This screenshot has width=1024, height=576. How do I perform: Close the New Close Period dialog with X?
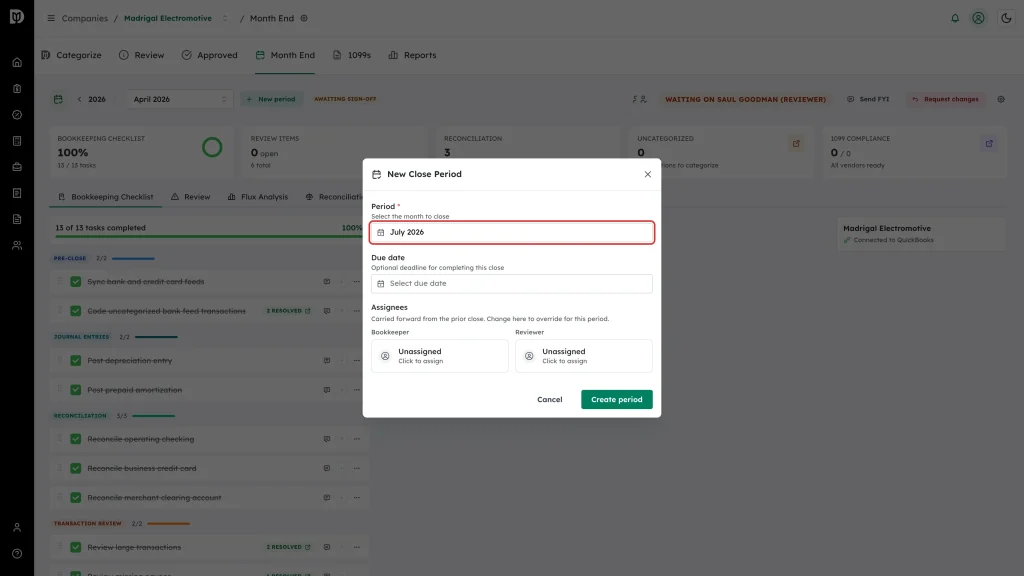point(648,174)
